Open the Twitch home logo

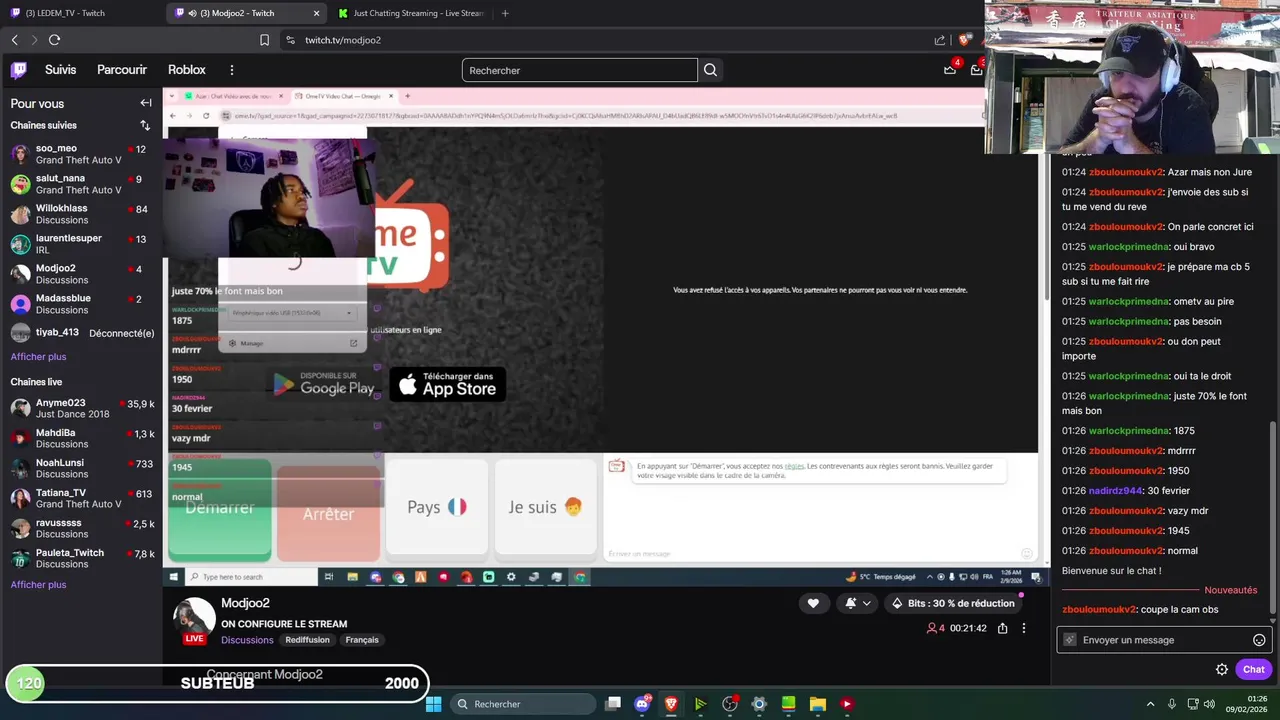click(19, 70)
